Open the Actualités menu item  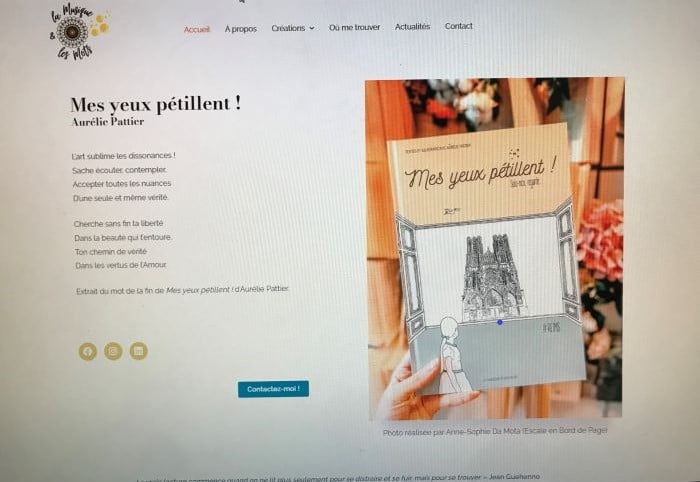pos(412,27)
